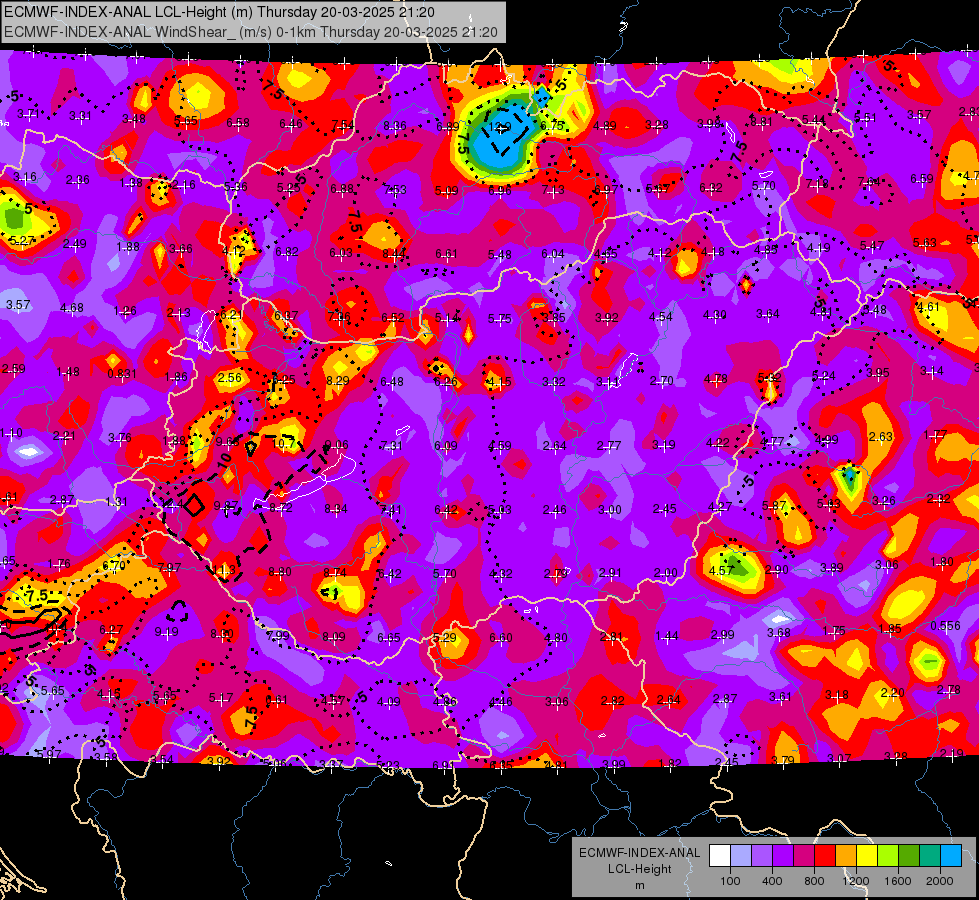979x900 pixels.
Task: Click the yellow legend swatch
Action: 867,856
